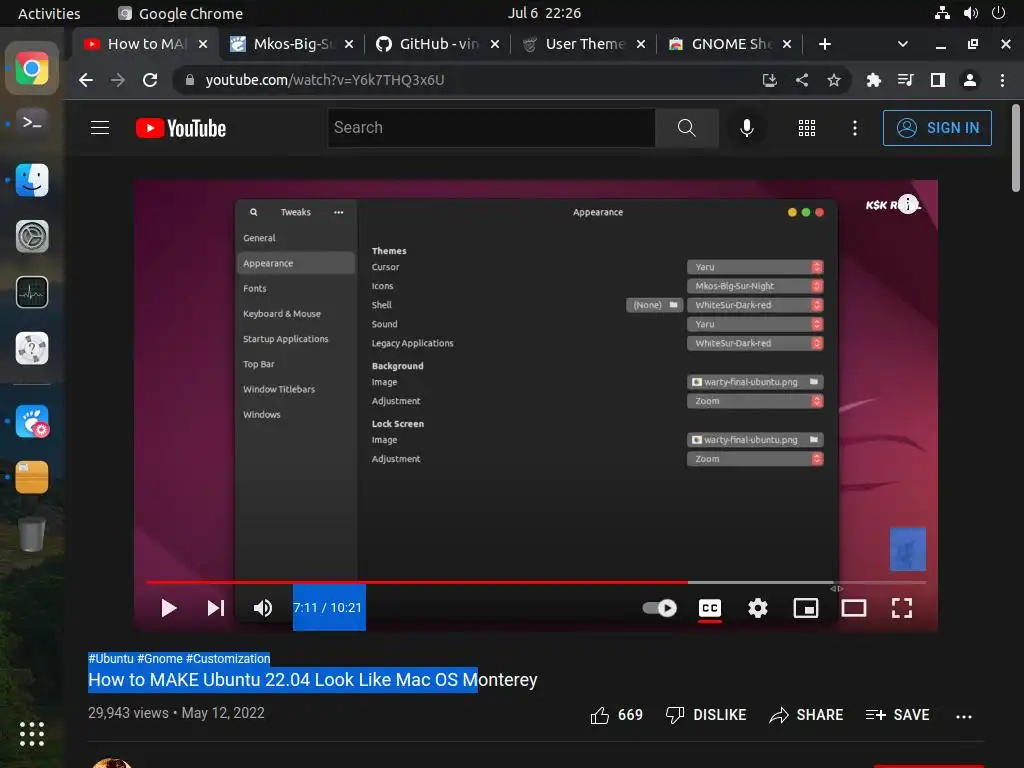The image size is (1024, 768).
Task: Open the system menu power icon
Action: coord(999,13)
